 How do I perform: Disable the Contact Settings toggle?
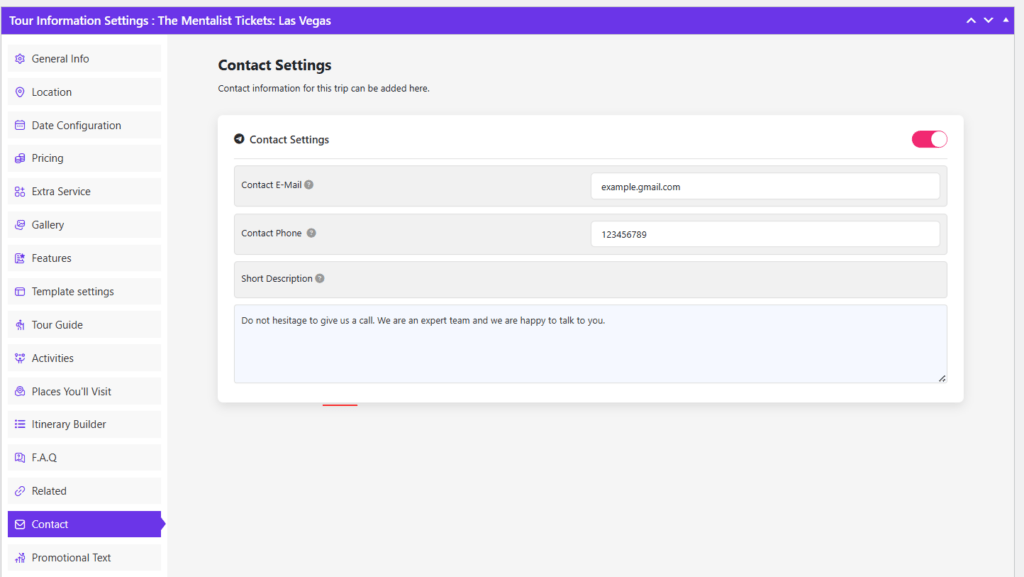pyautogui.click(x=928, y=139)
